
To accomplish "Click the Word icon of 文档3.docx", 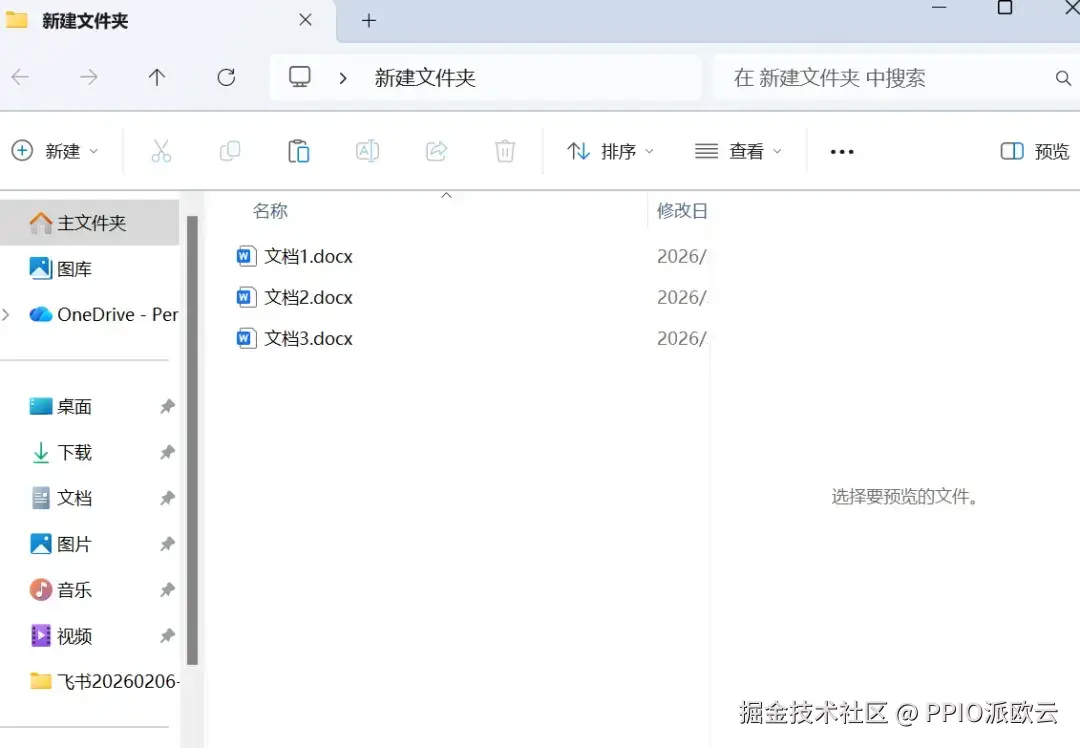I will (x=246, y=338).
